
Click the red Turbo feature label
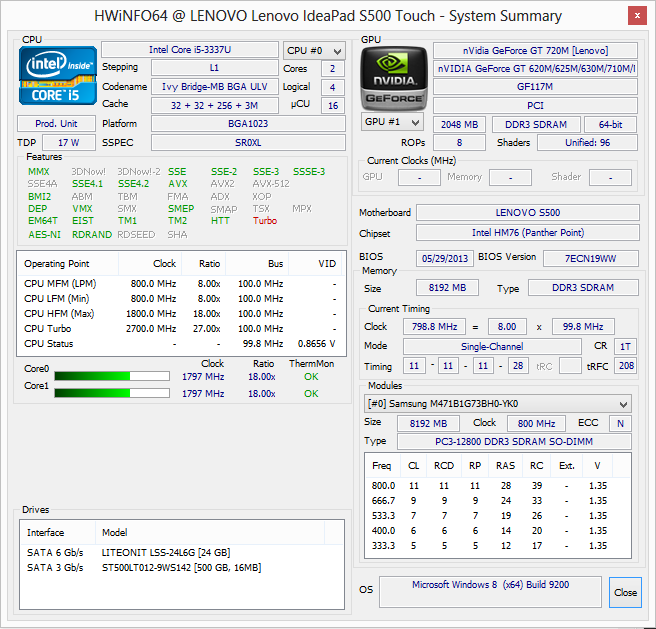coord(265,221)
